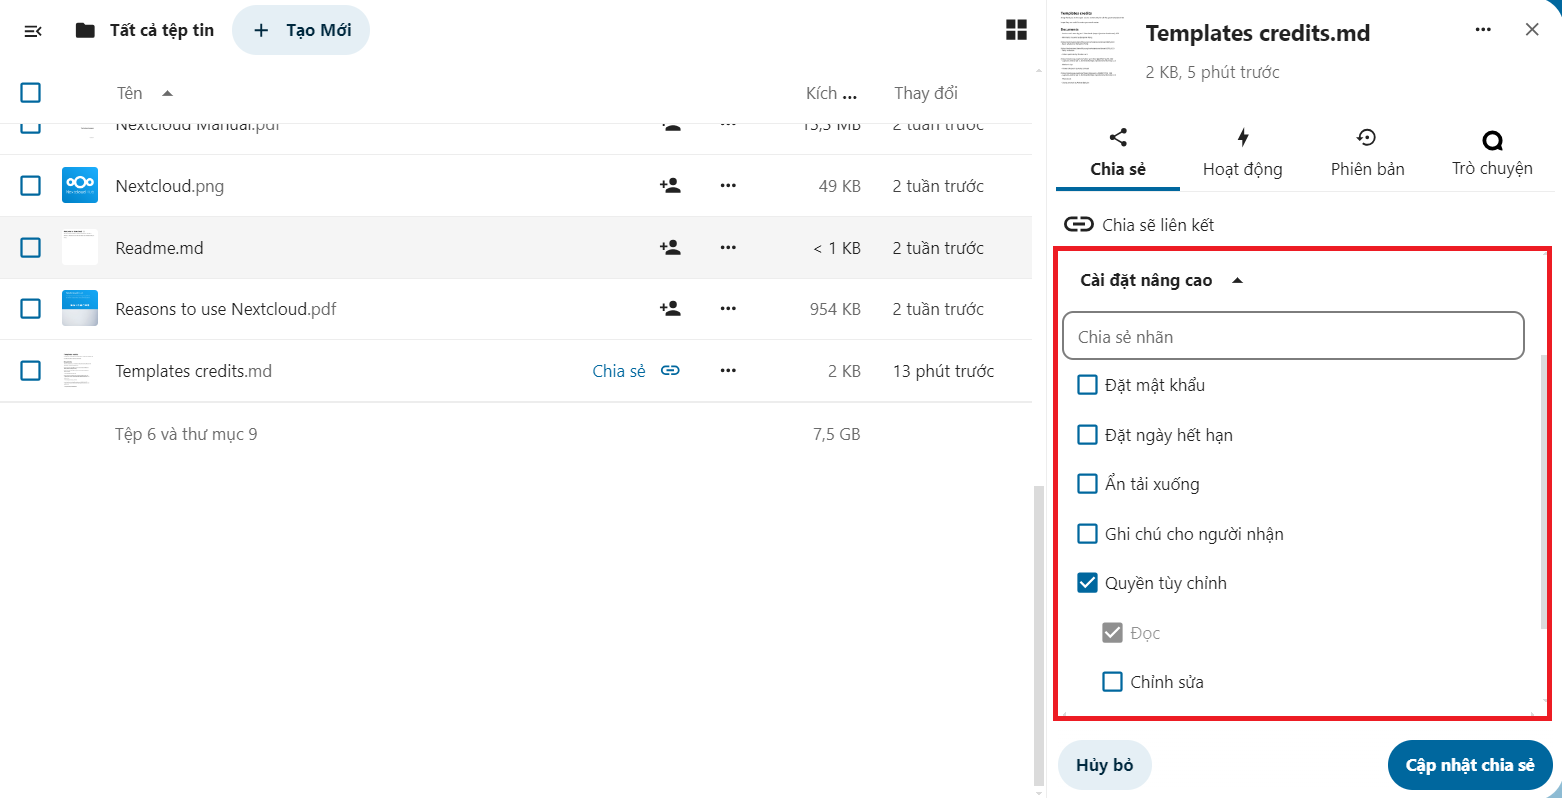Click share icon for Reasons to use Nextcloud.pdf
Image resolution: width=1562 pixels, height=798 pixels.
click(670, 309)
